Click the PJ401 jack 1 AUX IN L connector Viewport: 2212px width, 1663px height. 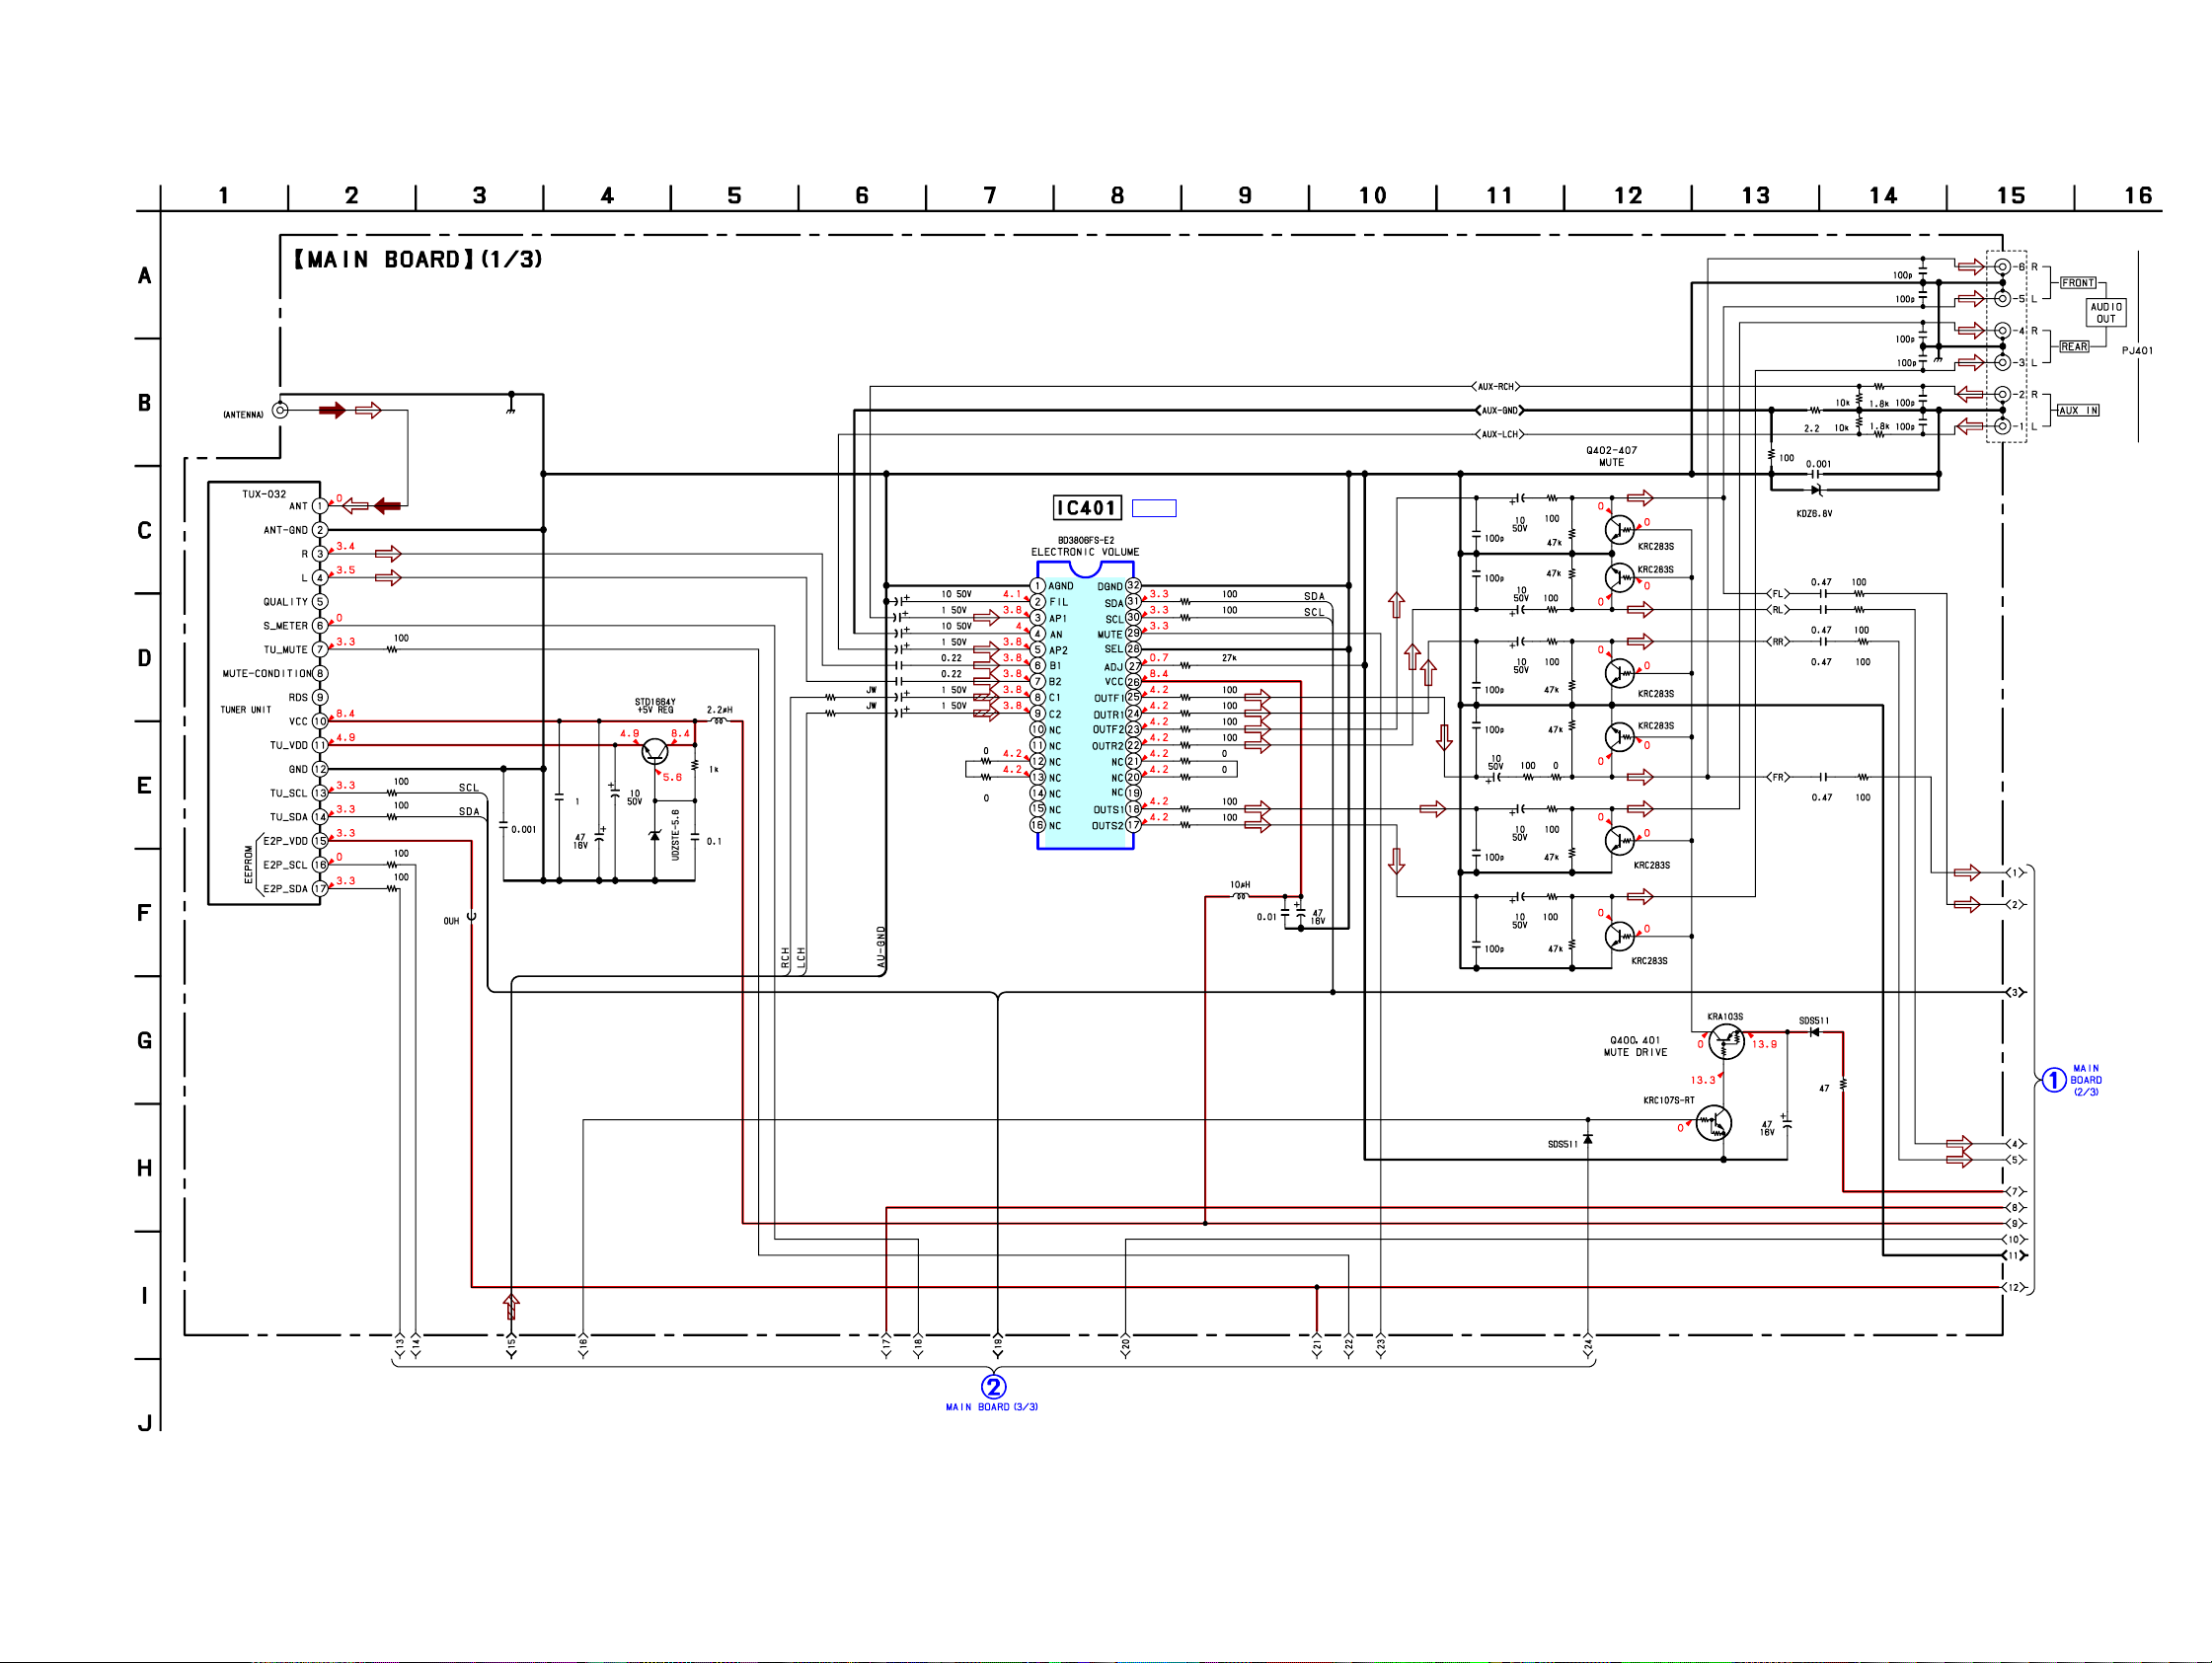[x=2002, y=426]
